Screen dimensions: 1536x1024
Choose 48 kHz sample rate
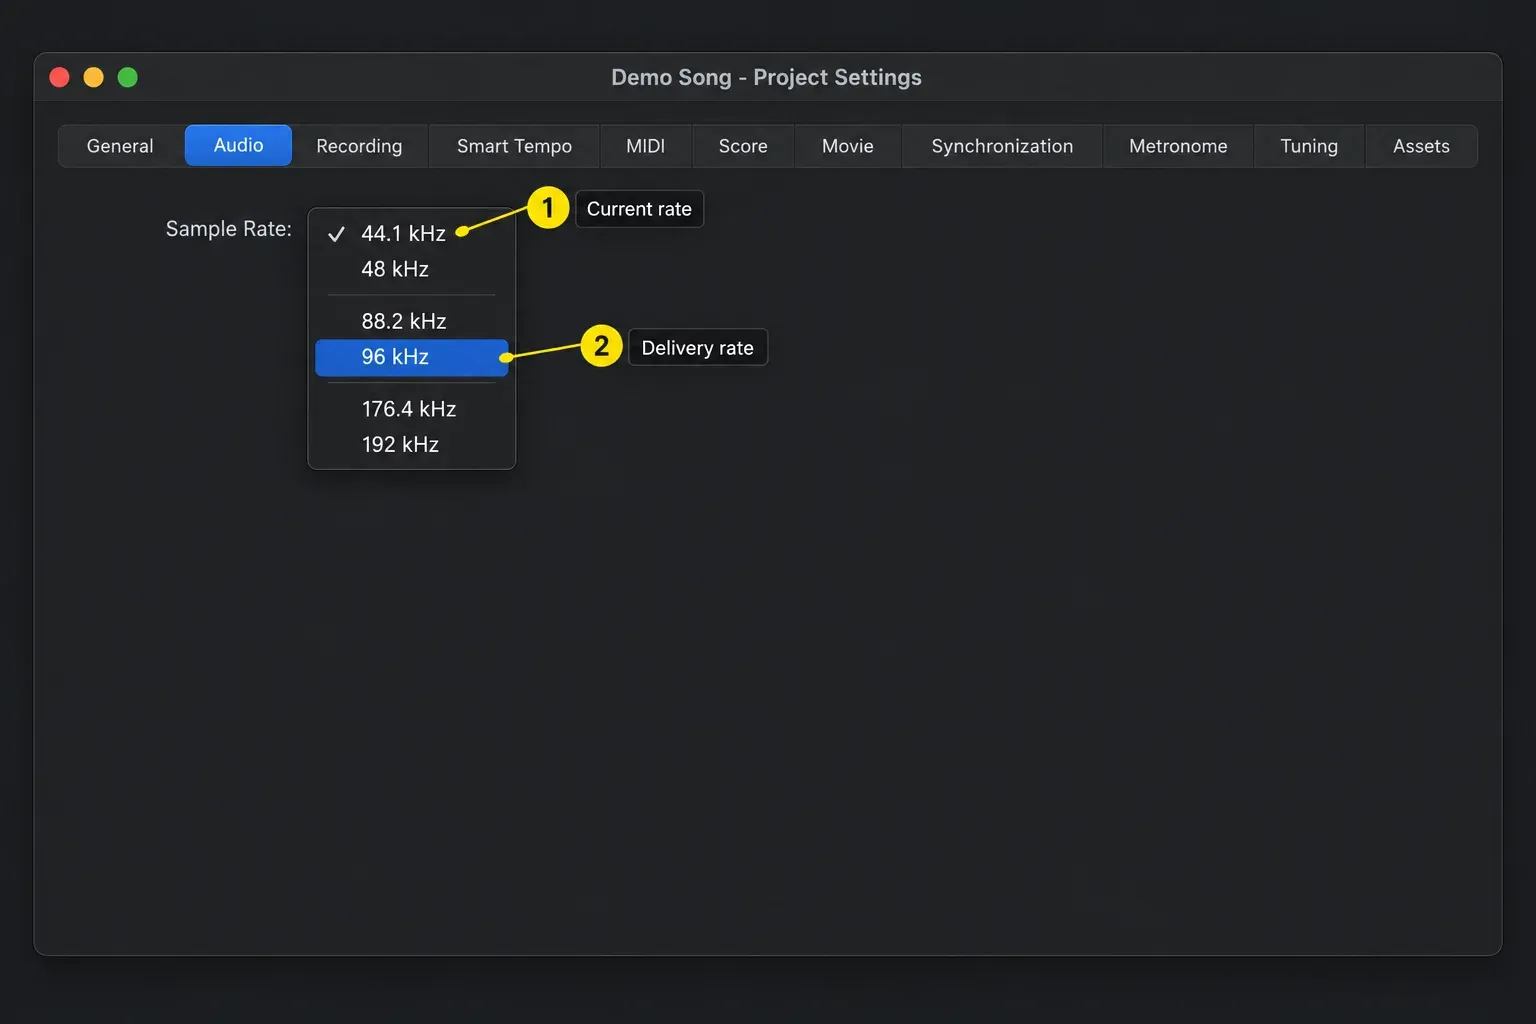[412, 269]
